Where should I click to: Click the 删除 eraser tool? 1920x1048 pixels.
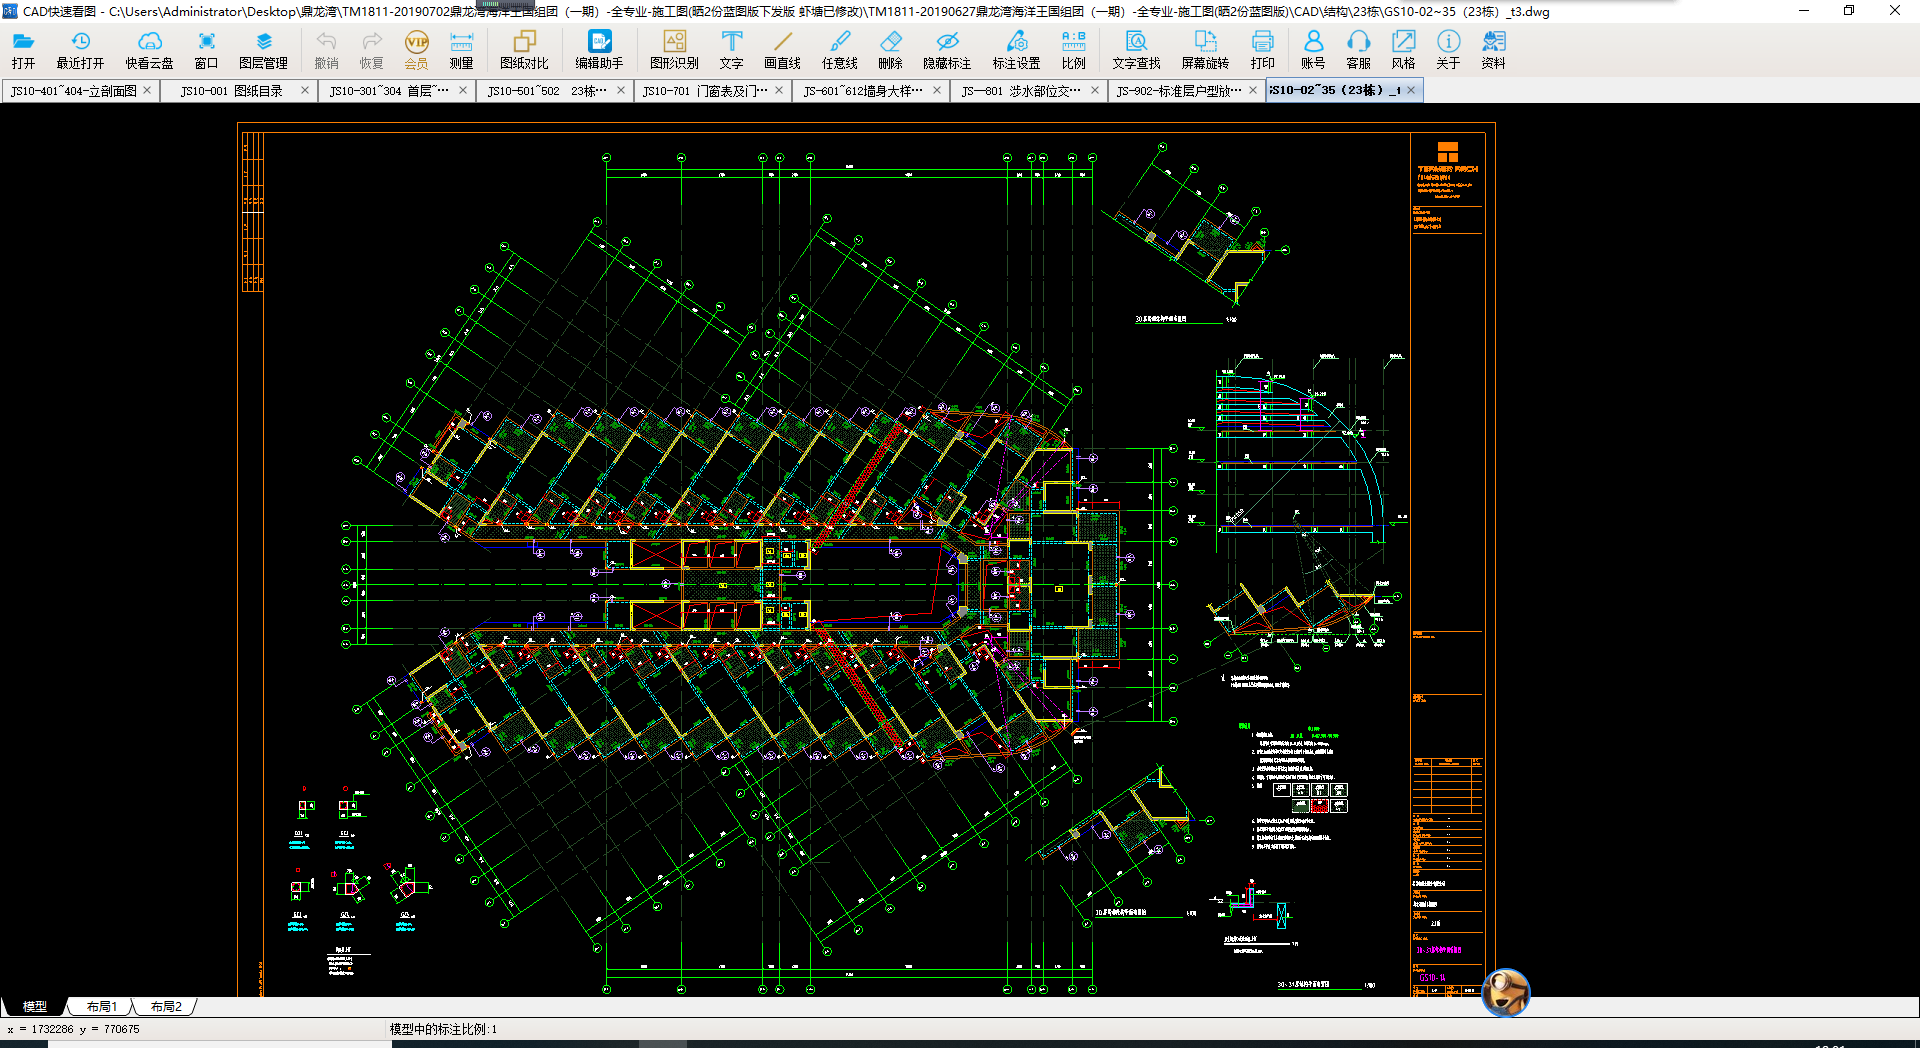[890, 50]
